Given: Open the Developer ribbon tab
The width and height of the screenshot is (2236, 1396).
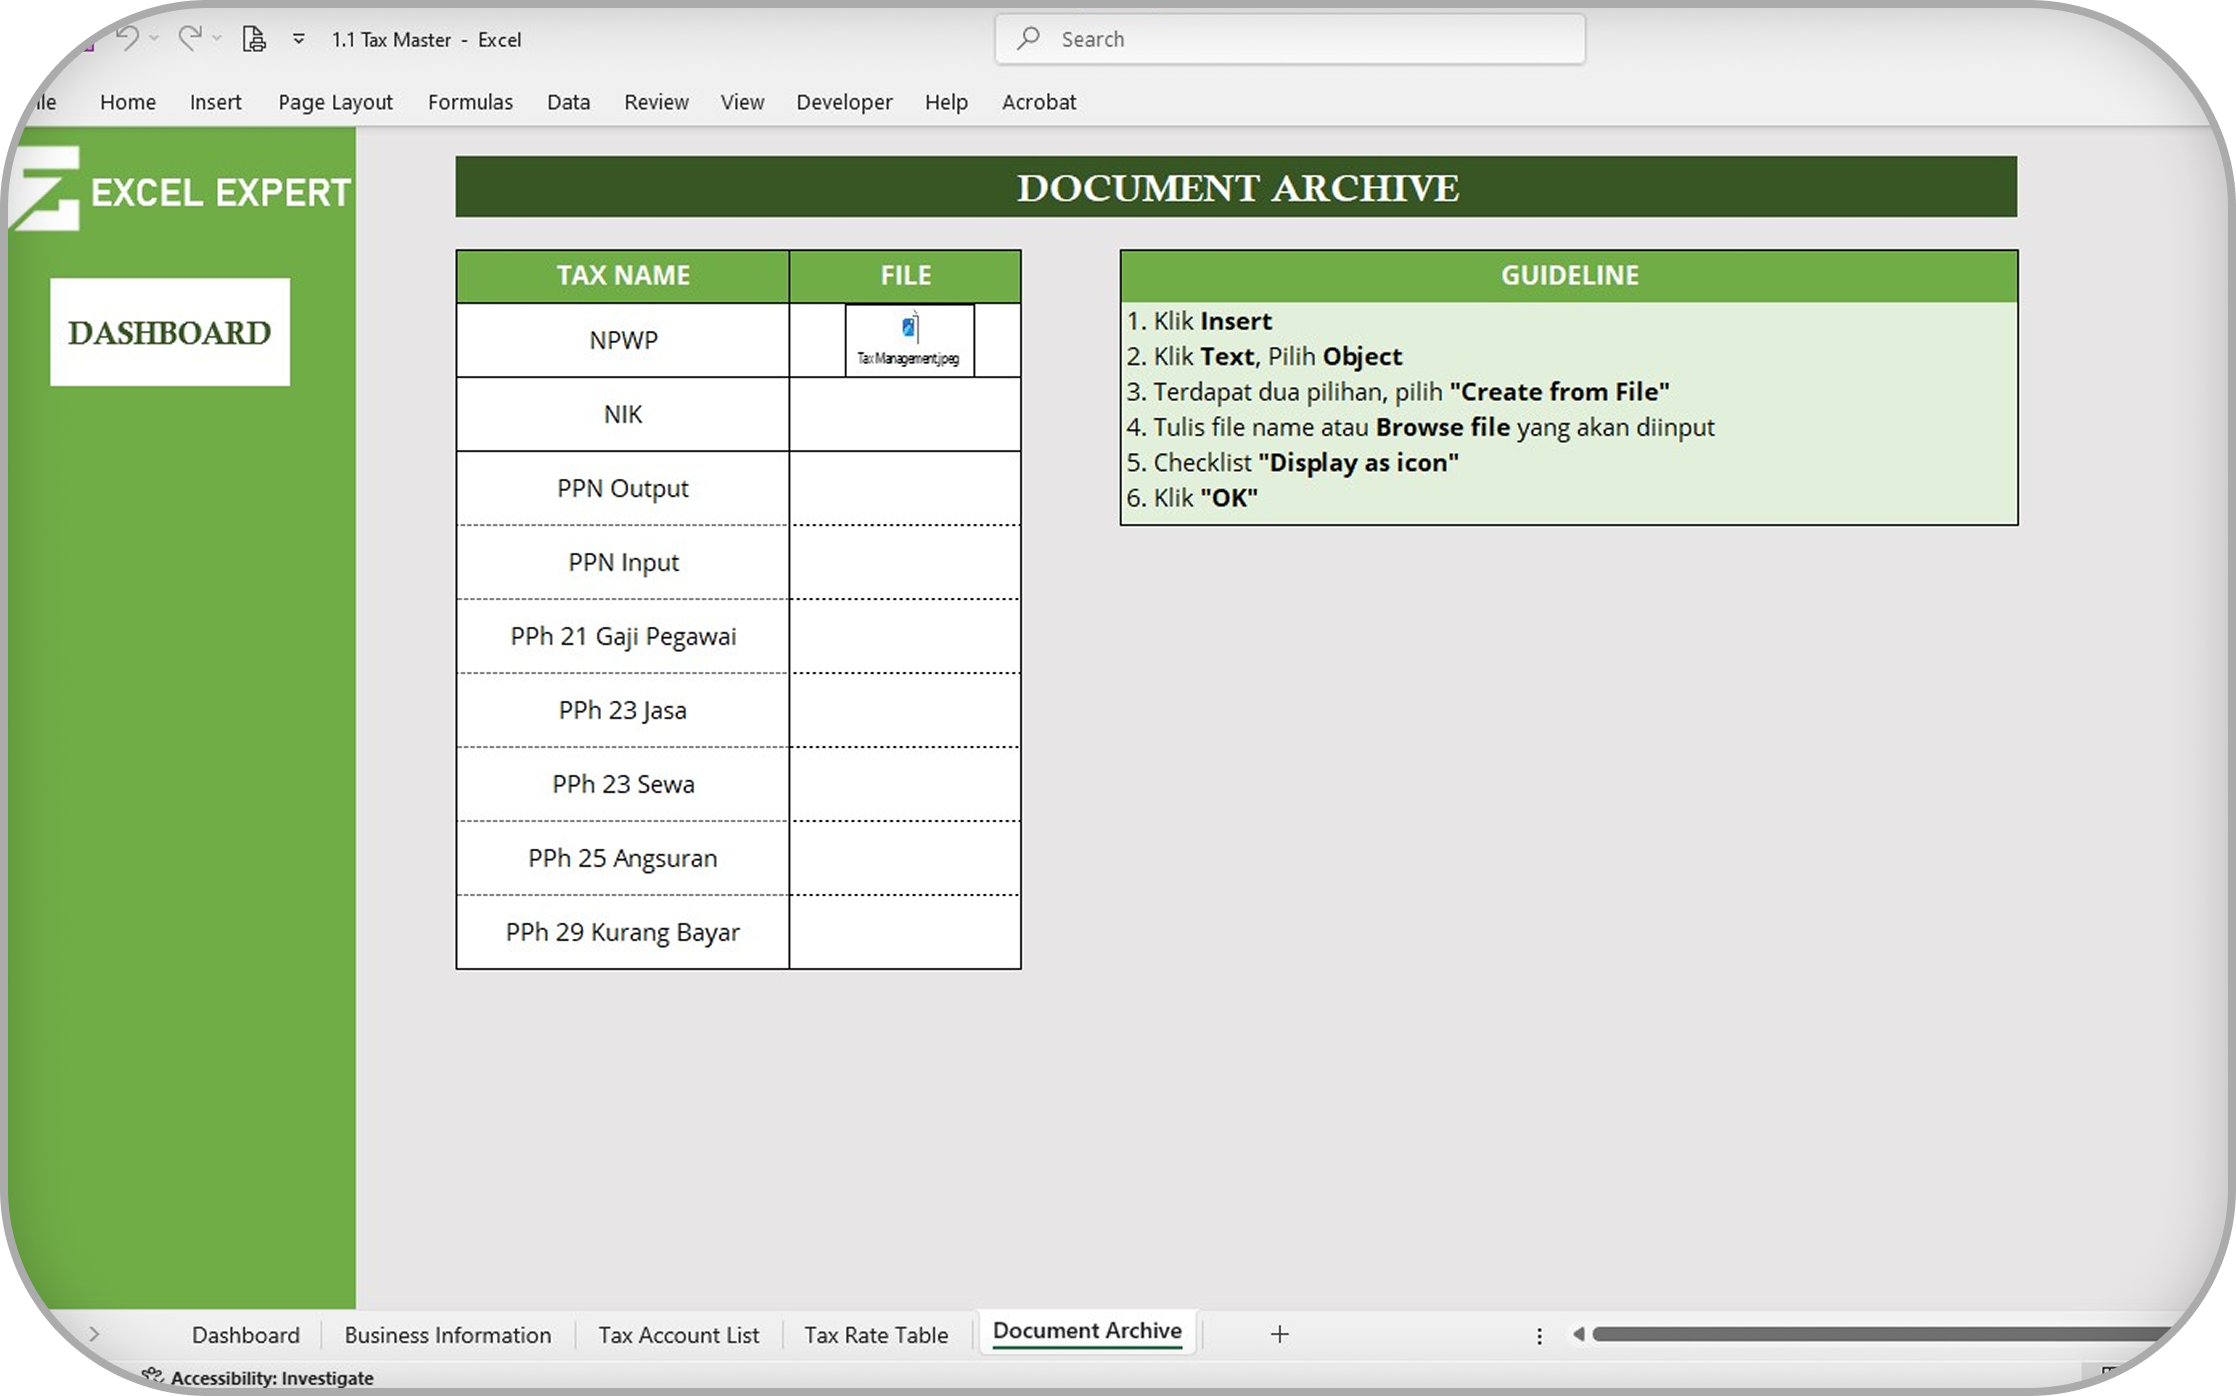Looking at the screenshot, I should [844, 102].
